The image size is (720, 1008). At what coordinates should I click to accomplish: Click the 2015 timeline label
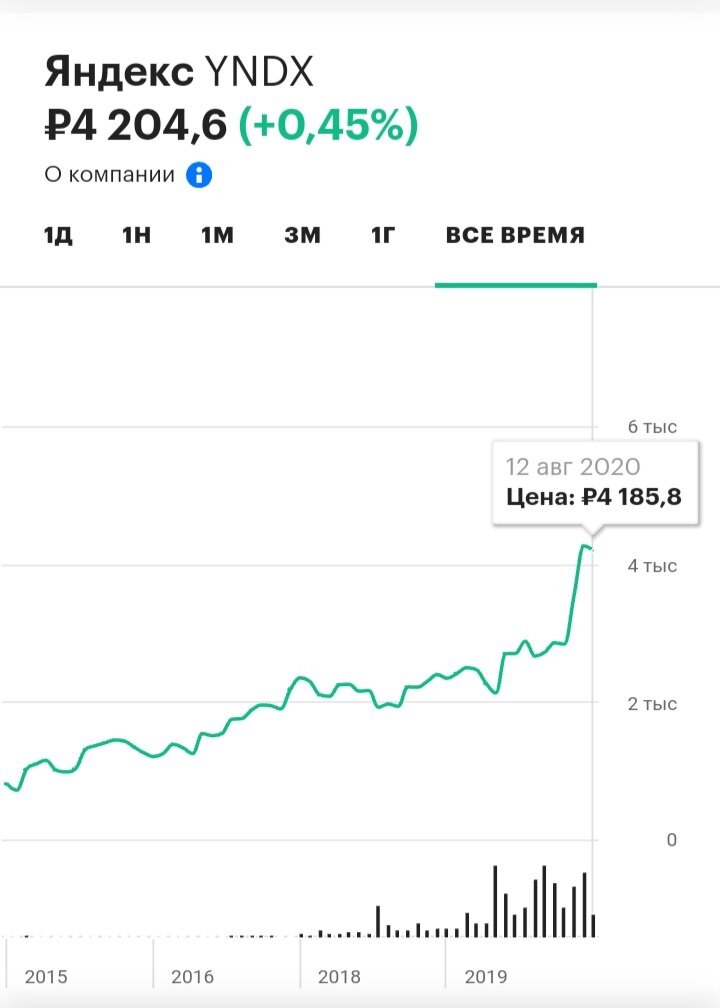click(x=46, y=976)
